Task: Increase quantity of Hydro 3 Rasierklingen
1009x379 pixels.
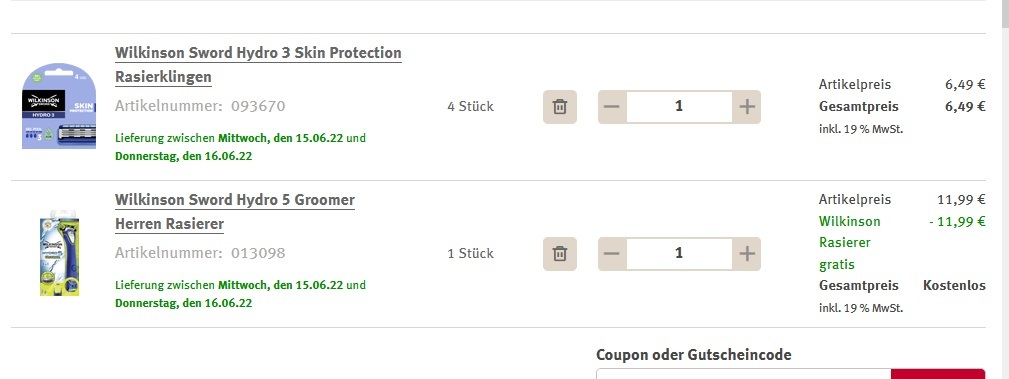Action: point(746,107)
